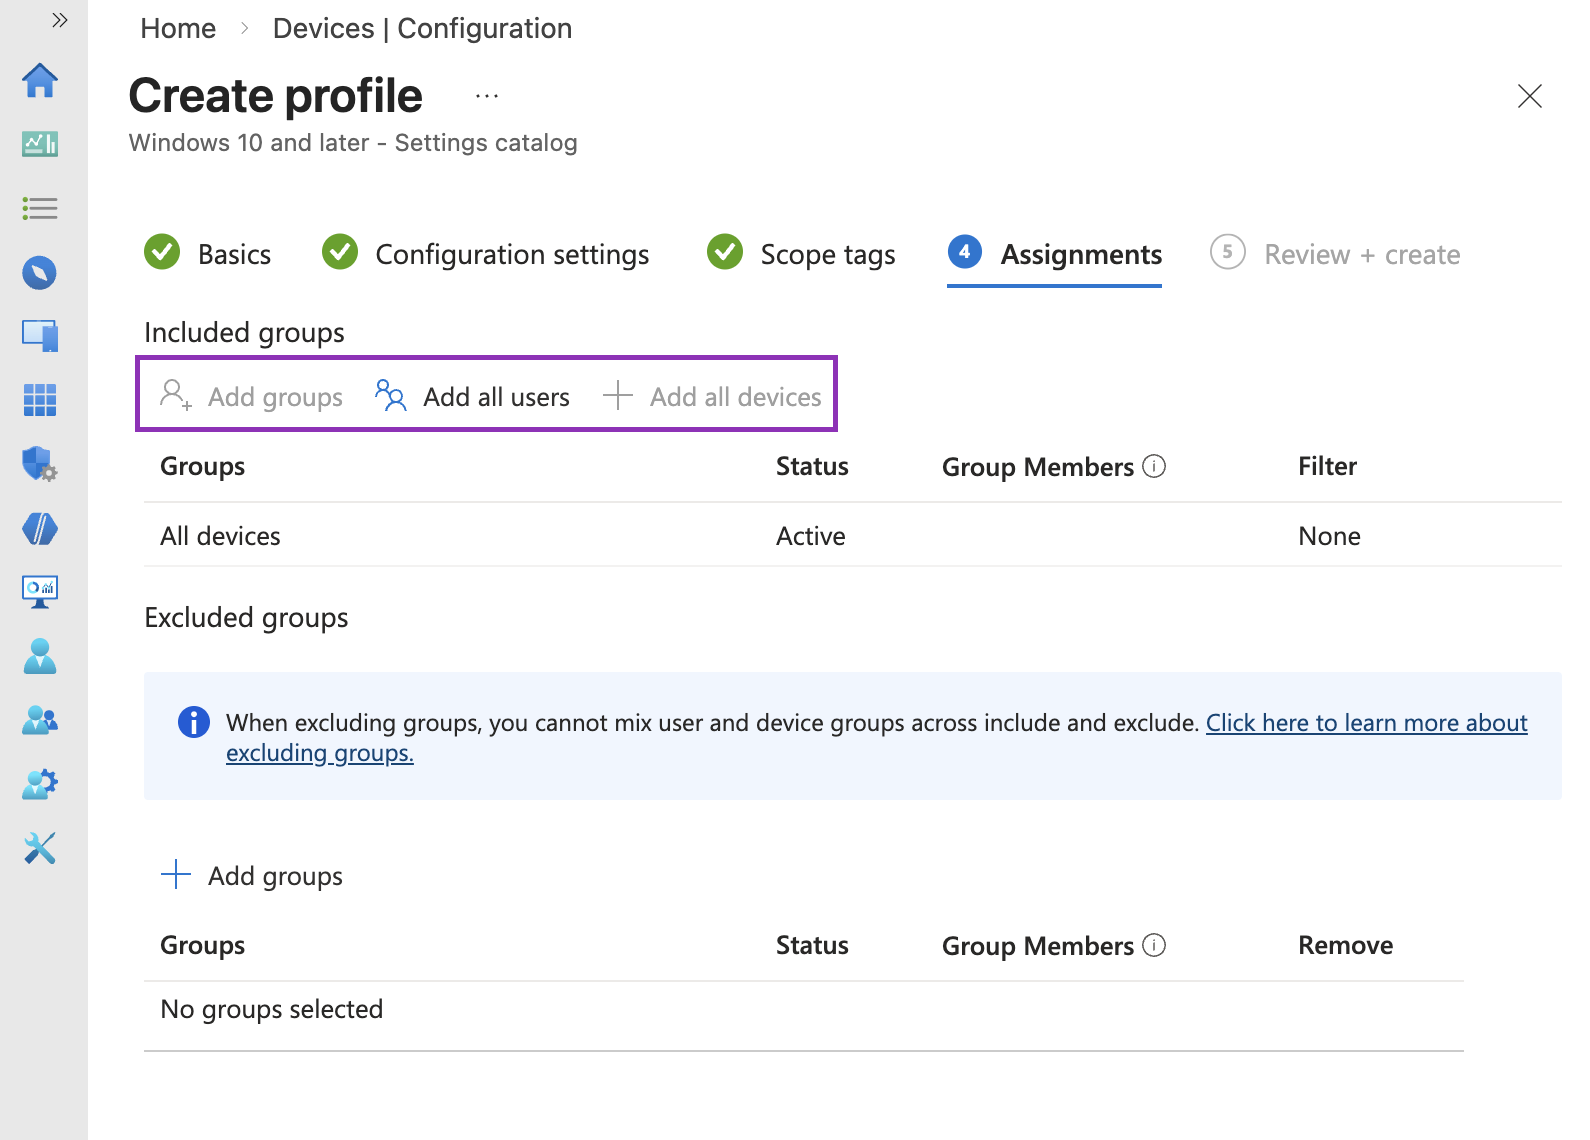Click Remove column header in Excluded groups
This screenshot has width=1590, height=1140.
coord(1345,945)
